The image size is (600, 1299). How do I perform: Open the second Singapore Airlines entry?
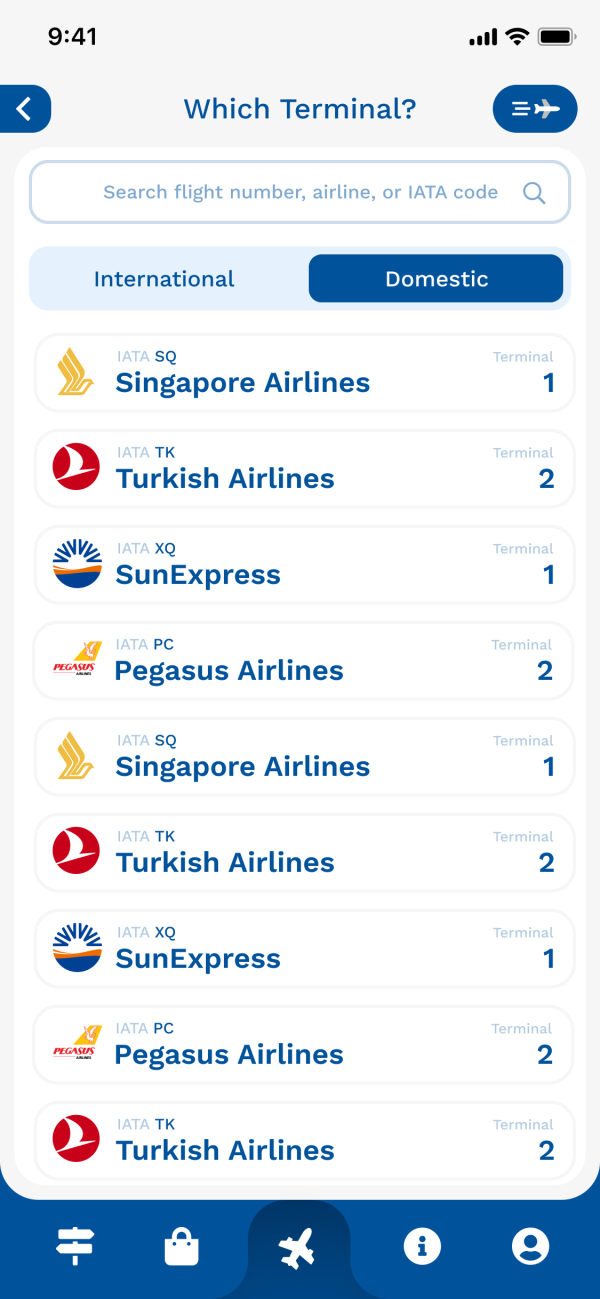[x=304, y=757]
